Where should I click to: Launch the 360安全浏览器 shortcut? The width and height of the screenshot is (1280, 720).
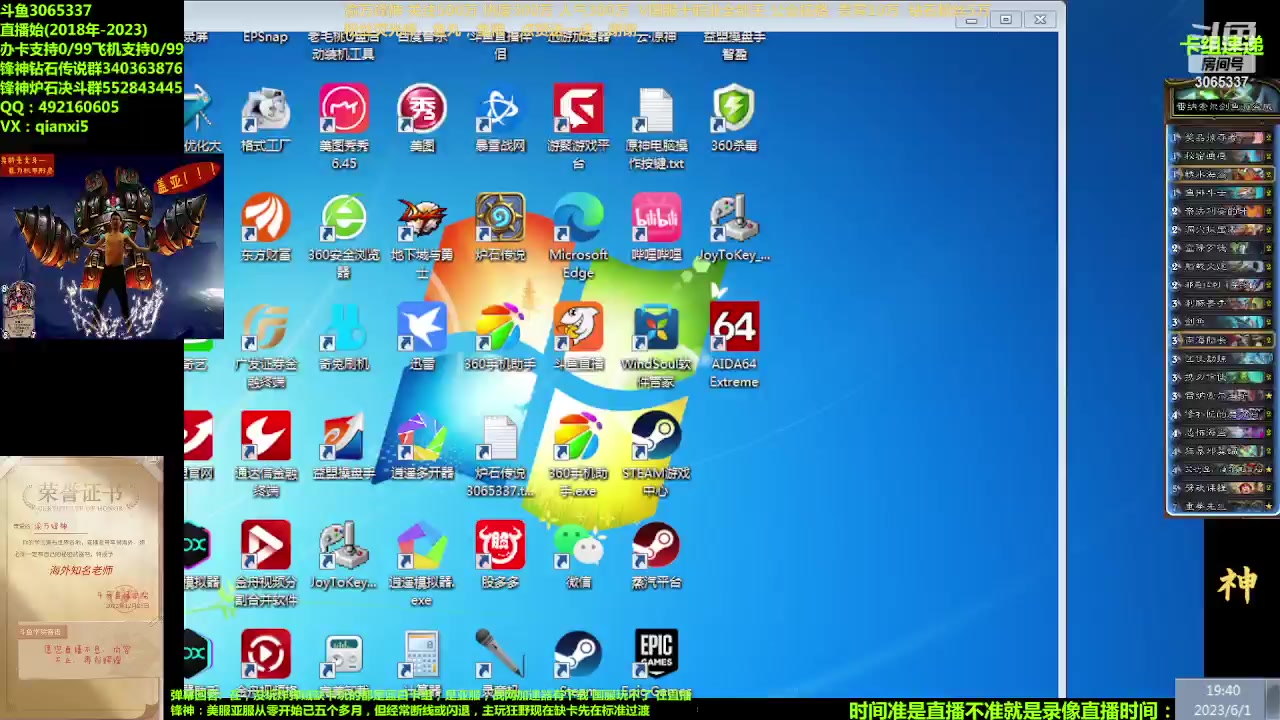344,236
